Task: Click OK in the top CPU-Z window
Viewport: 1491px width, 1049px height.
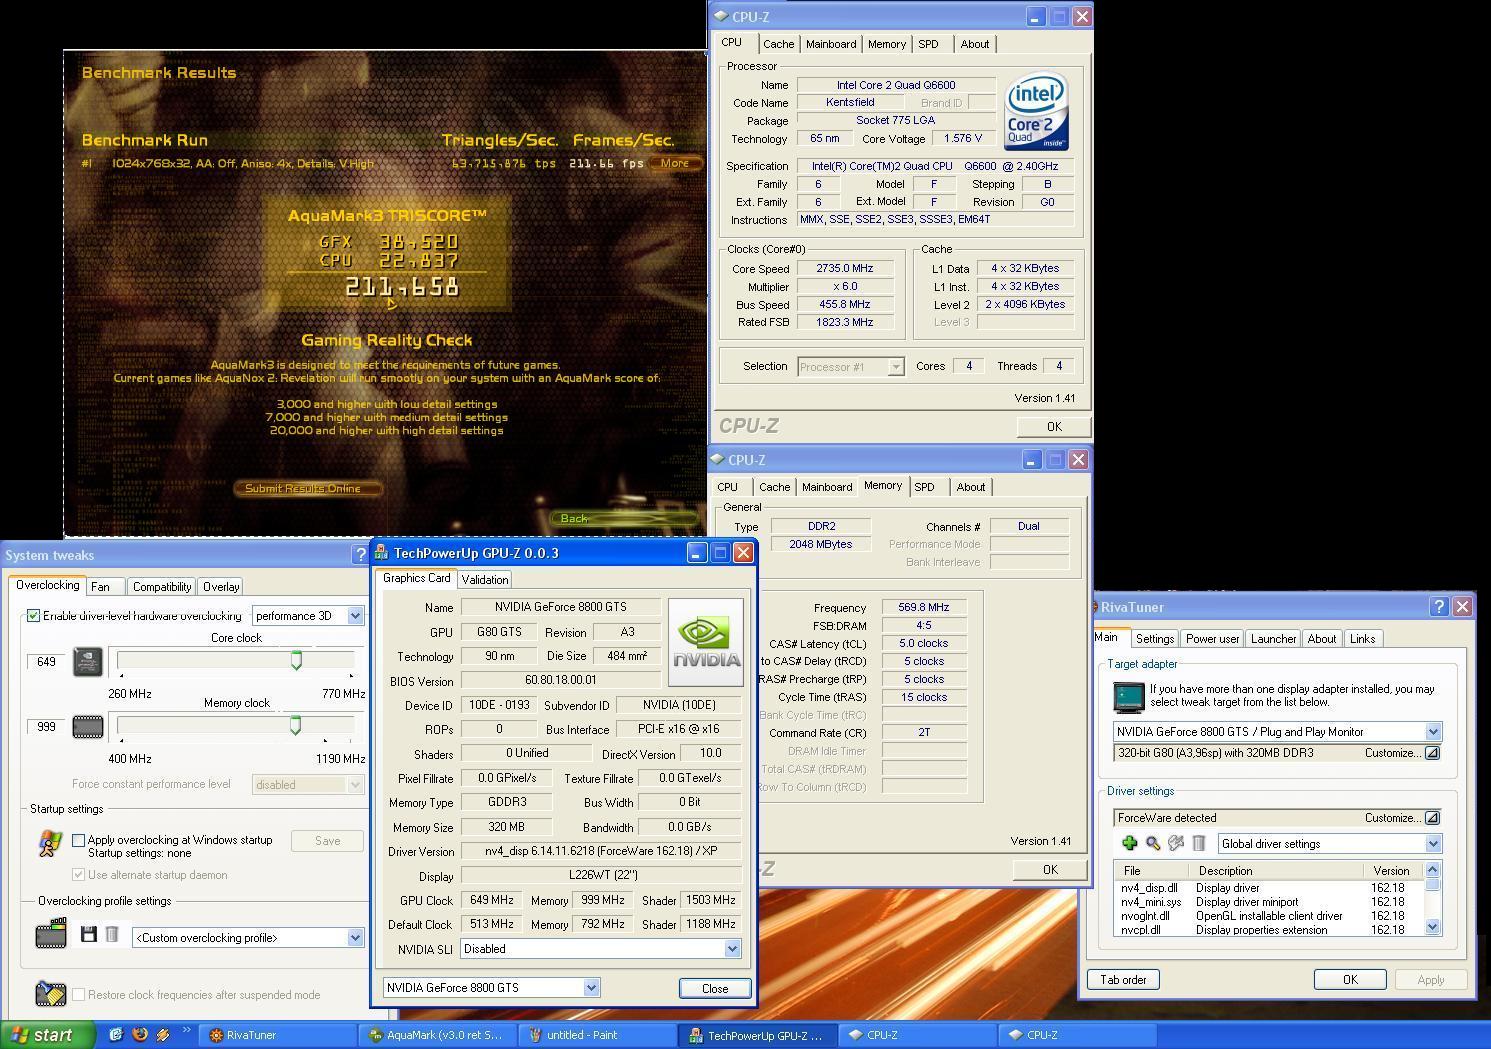Action: click(x=1054, y=427)
